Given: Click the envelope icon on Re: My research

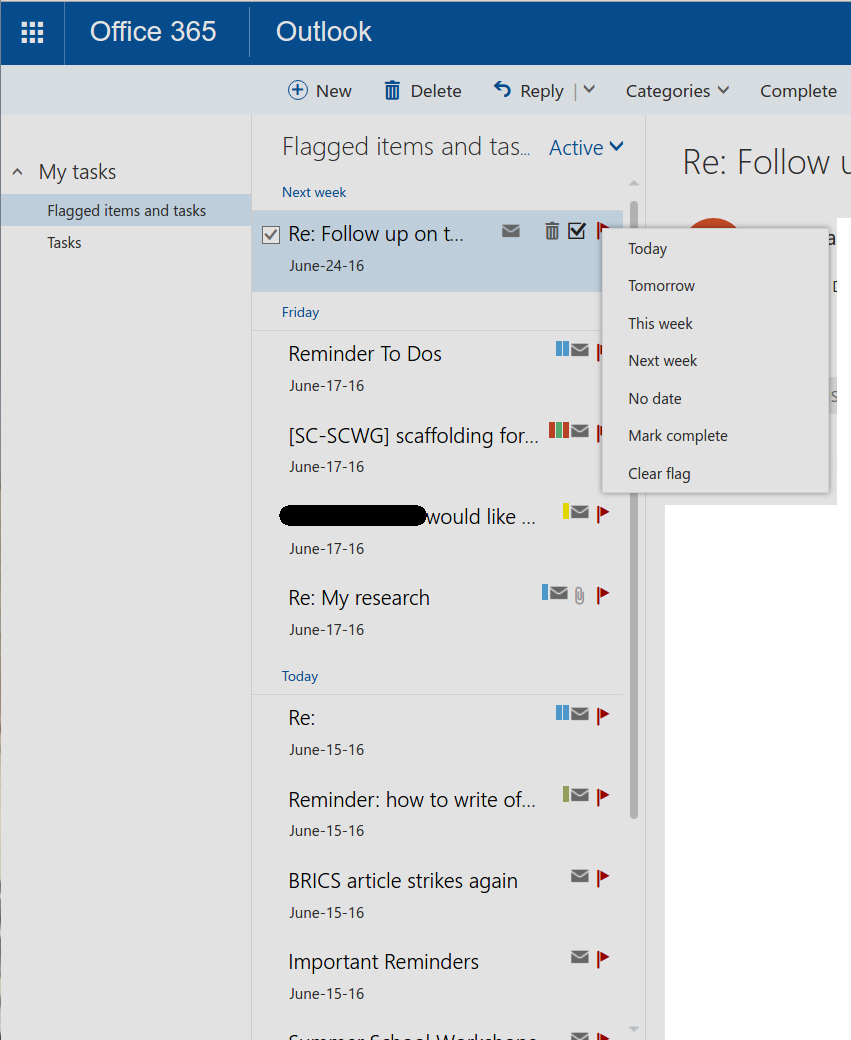Looking at the screenshot, I should point(558,592).
